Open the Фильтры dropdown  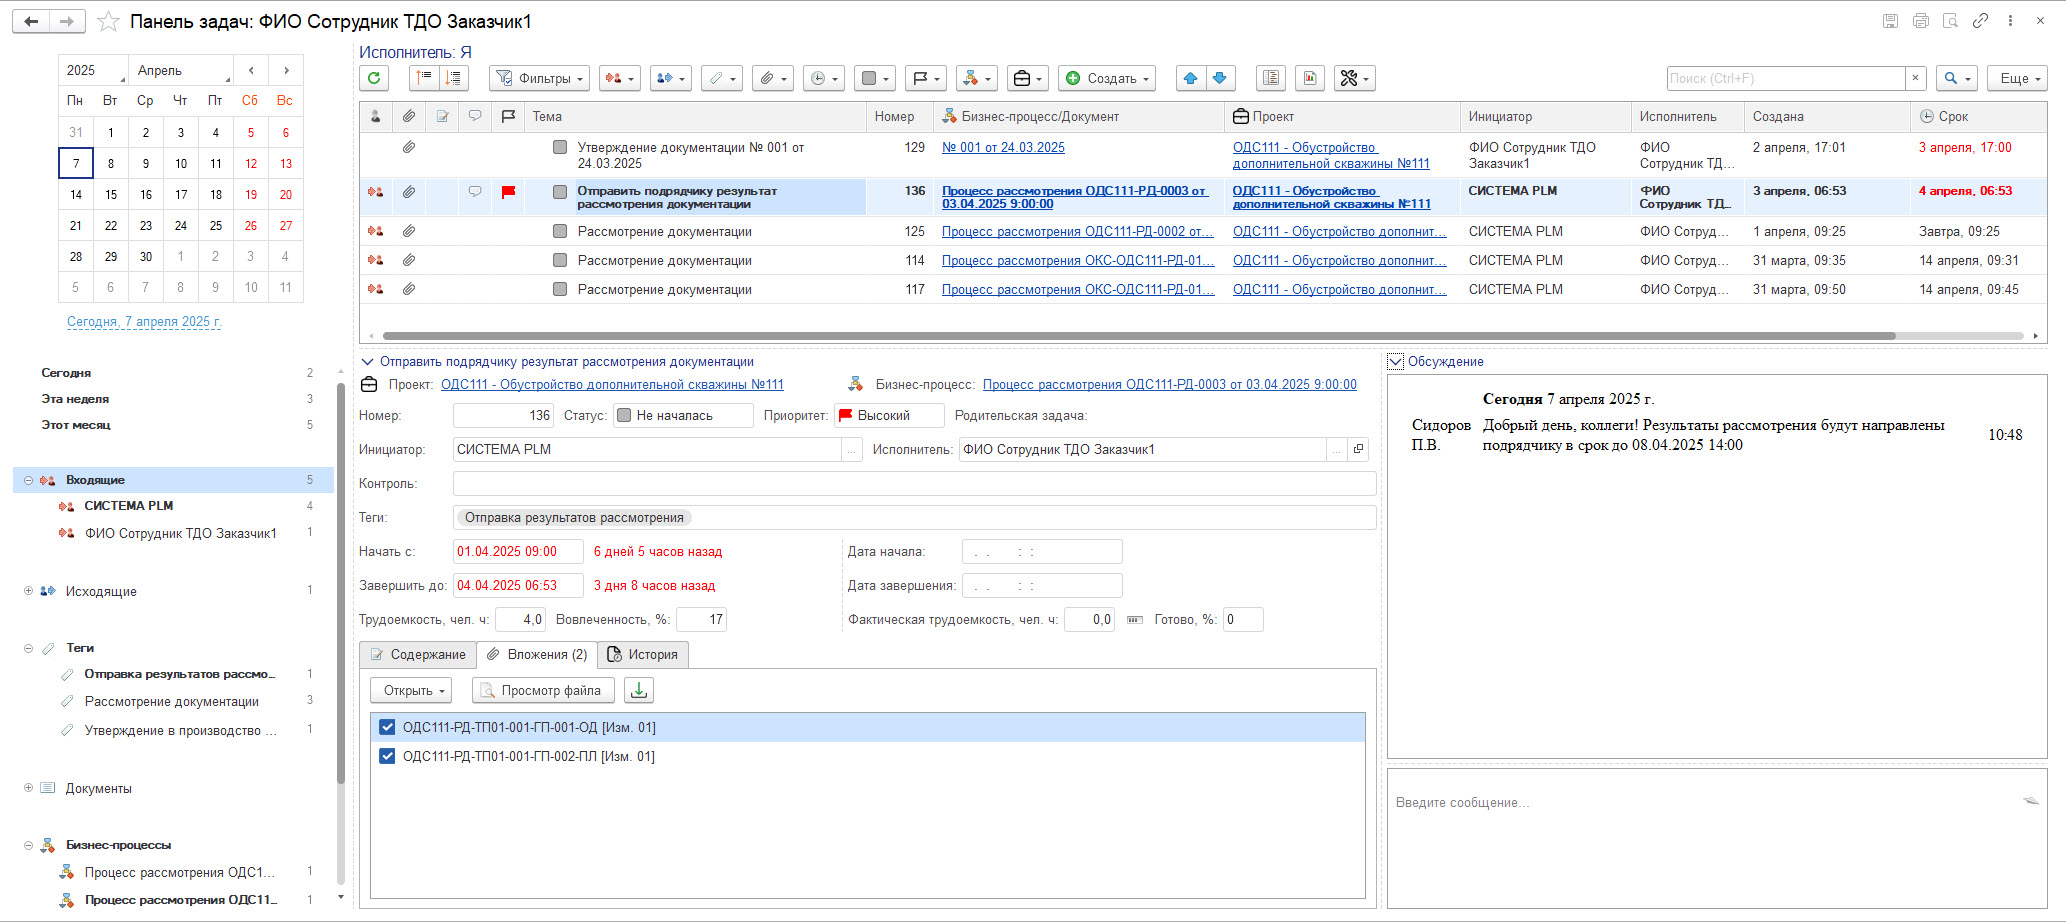point(540,78)
